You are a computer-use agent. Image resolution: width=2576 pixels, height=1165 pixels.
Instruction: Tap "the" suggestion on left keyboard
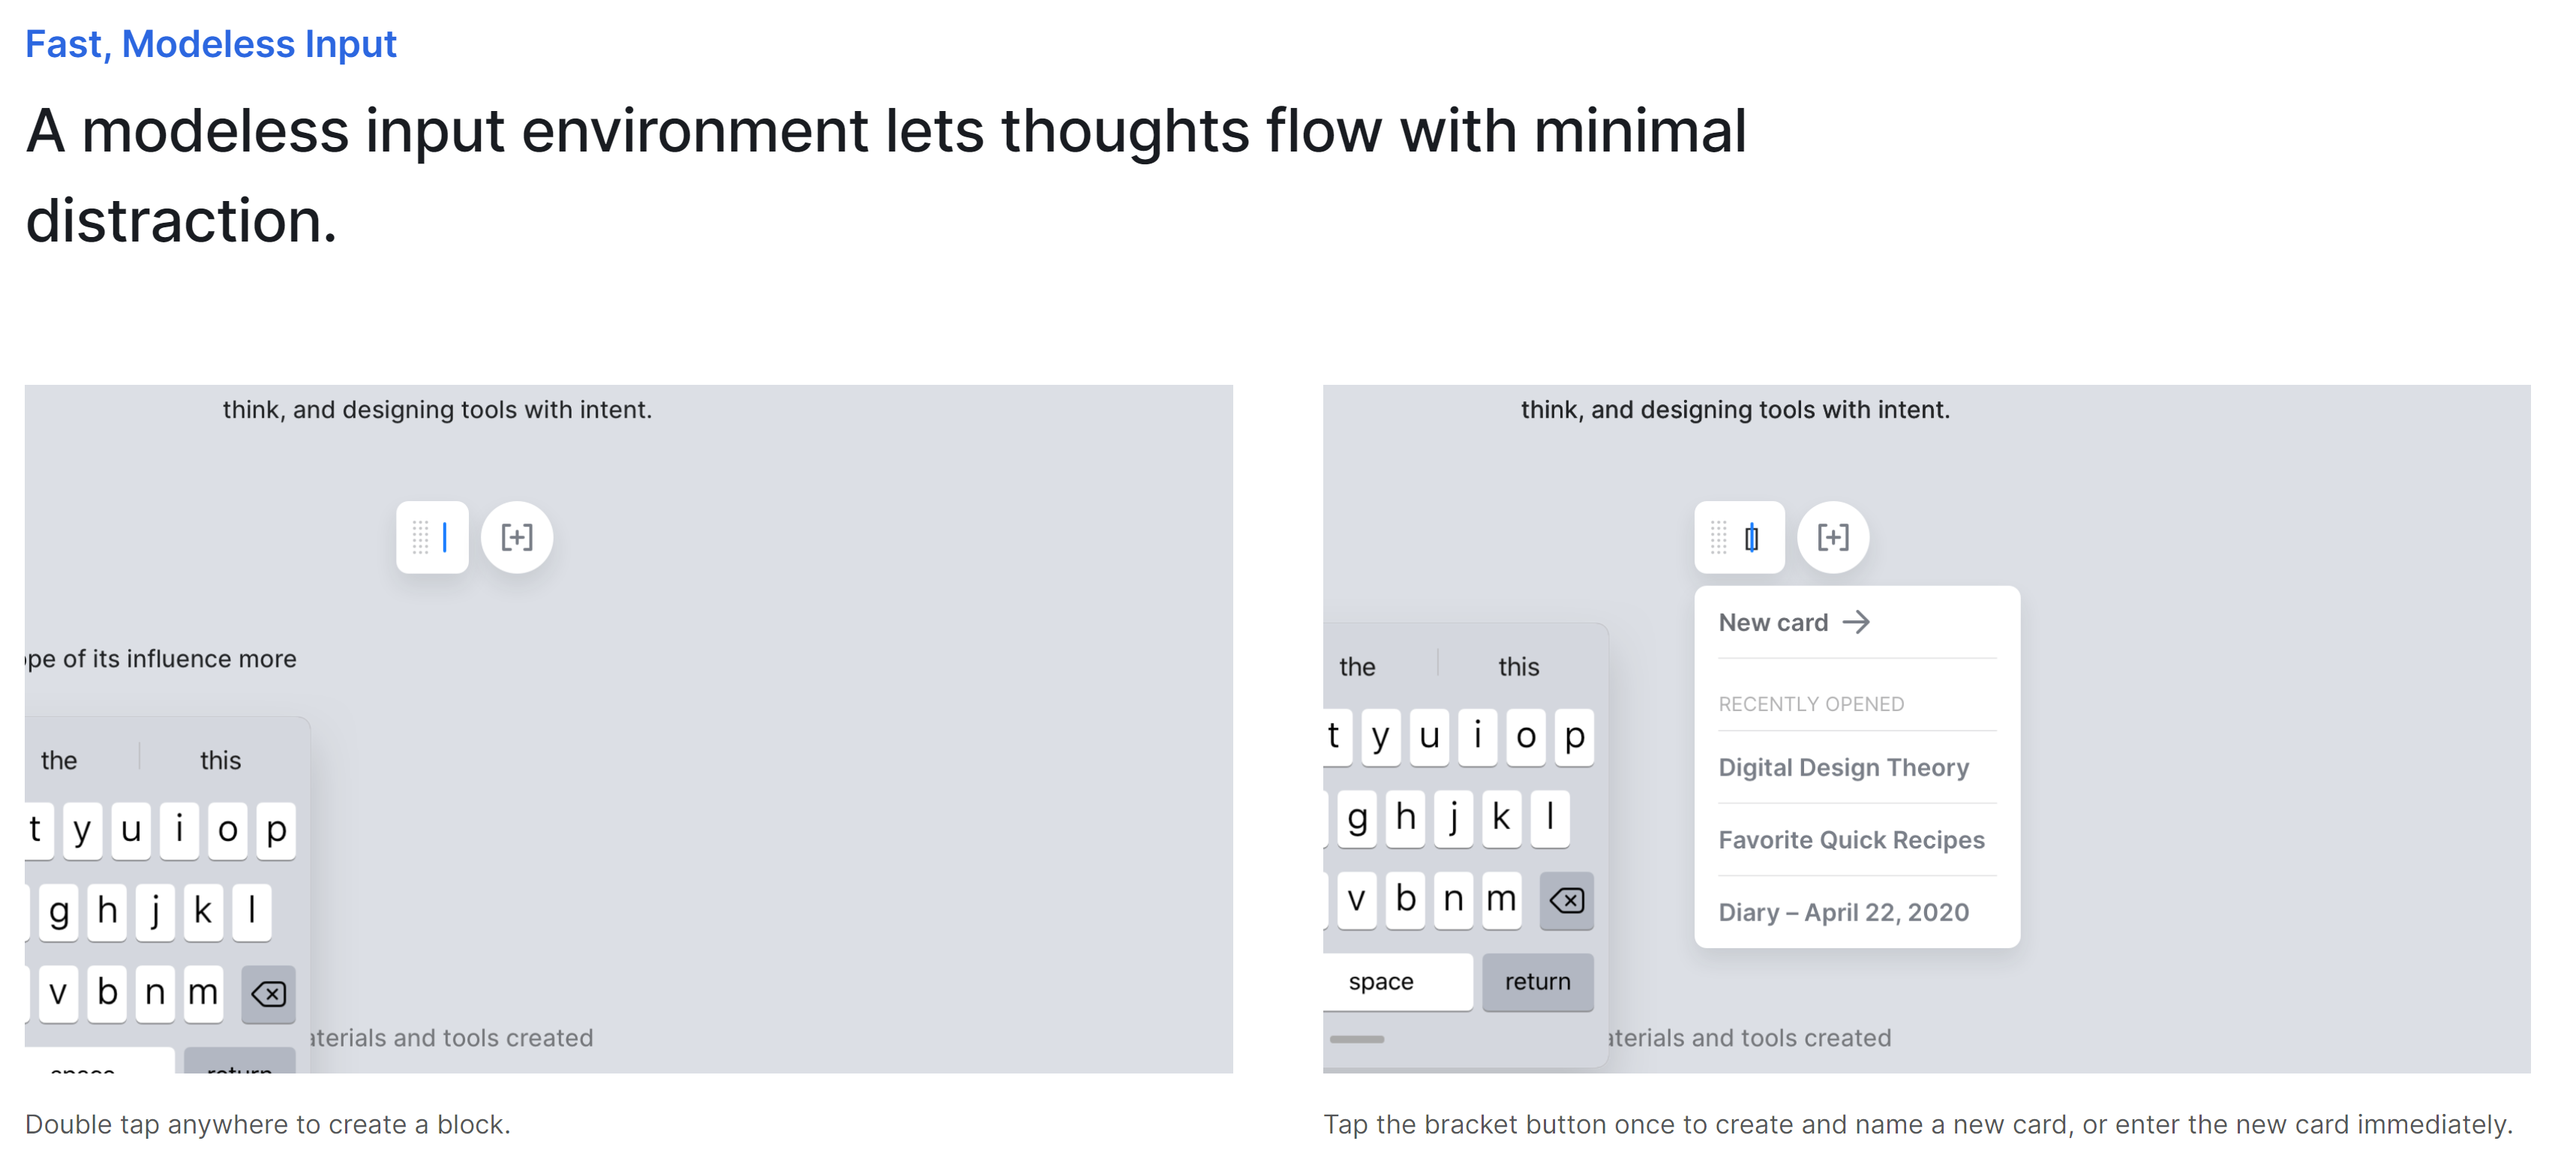point(59,761)
